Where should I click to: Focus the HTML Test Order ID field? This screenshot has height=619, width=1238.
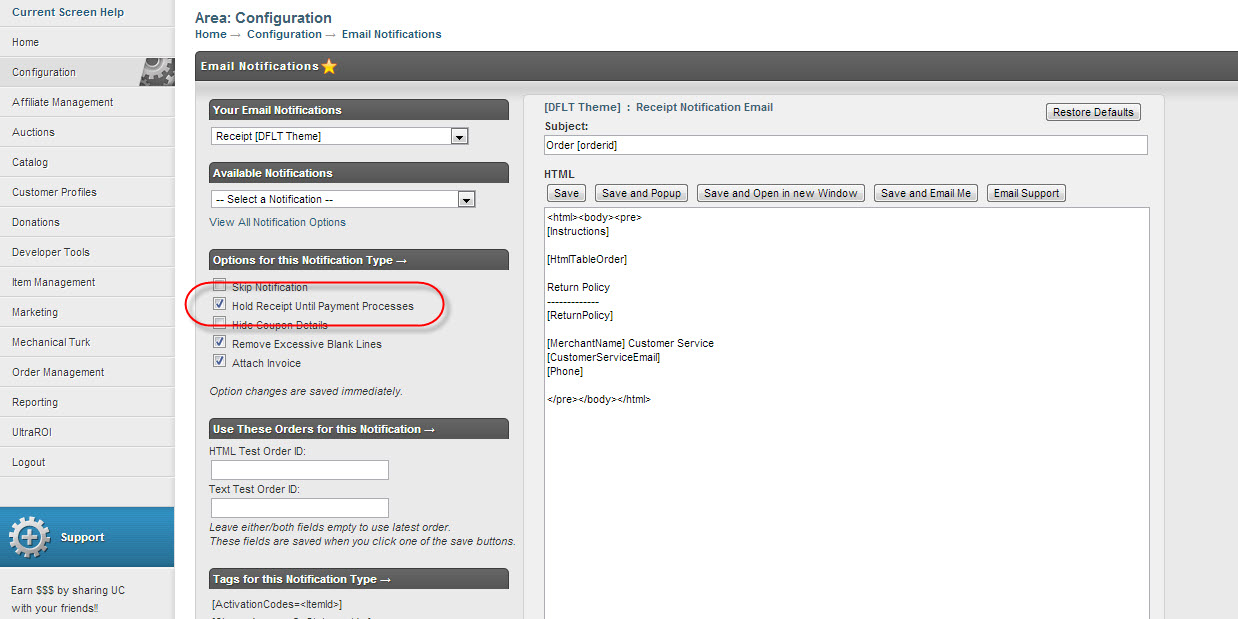pos(300,470)
